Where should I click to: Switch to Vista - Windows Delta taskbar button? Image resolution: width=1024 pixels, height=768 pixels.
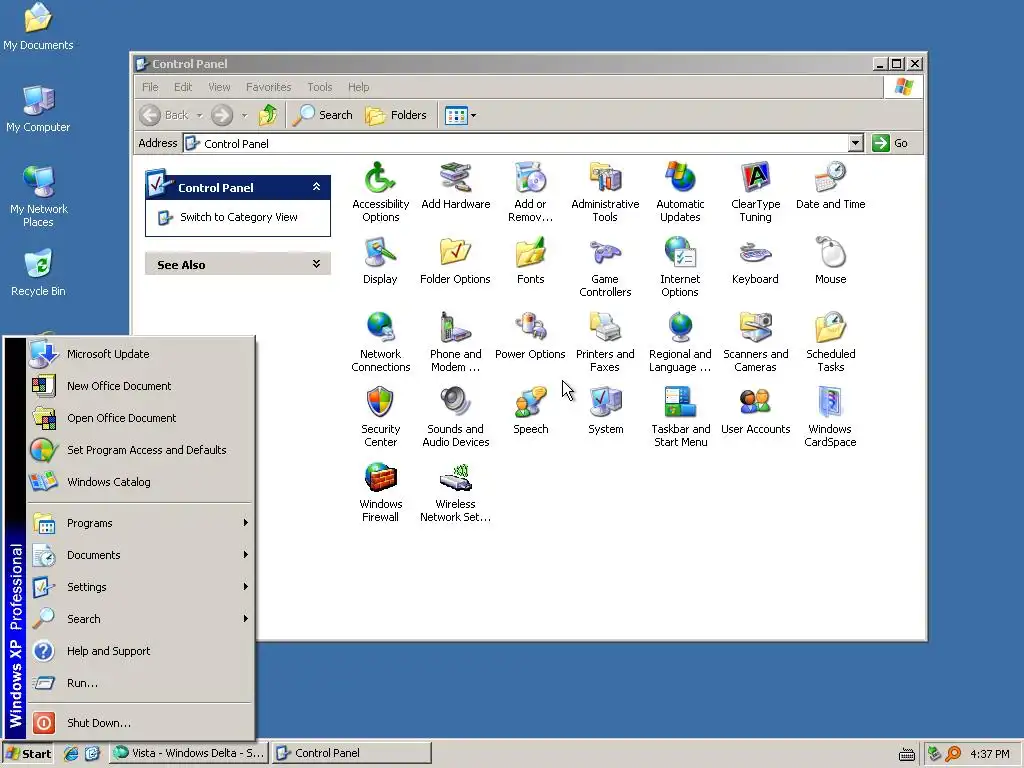click(x=188, y=754)
